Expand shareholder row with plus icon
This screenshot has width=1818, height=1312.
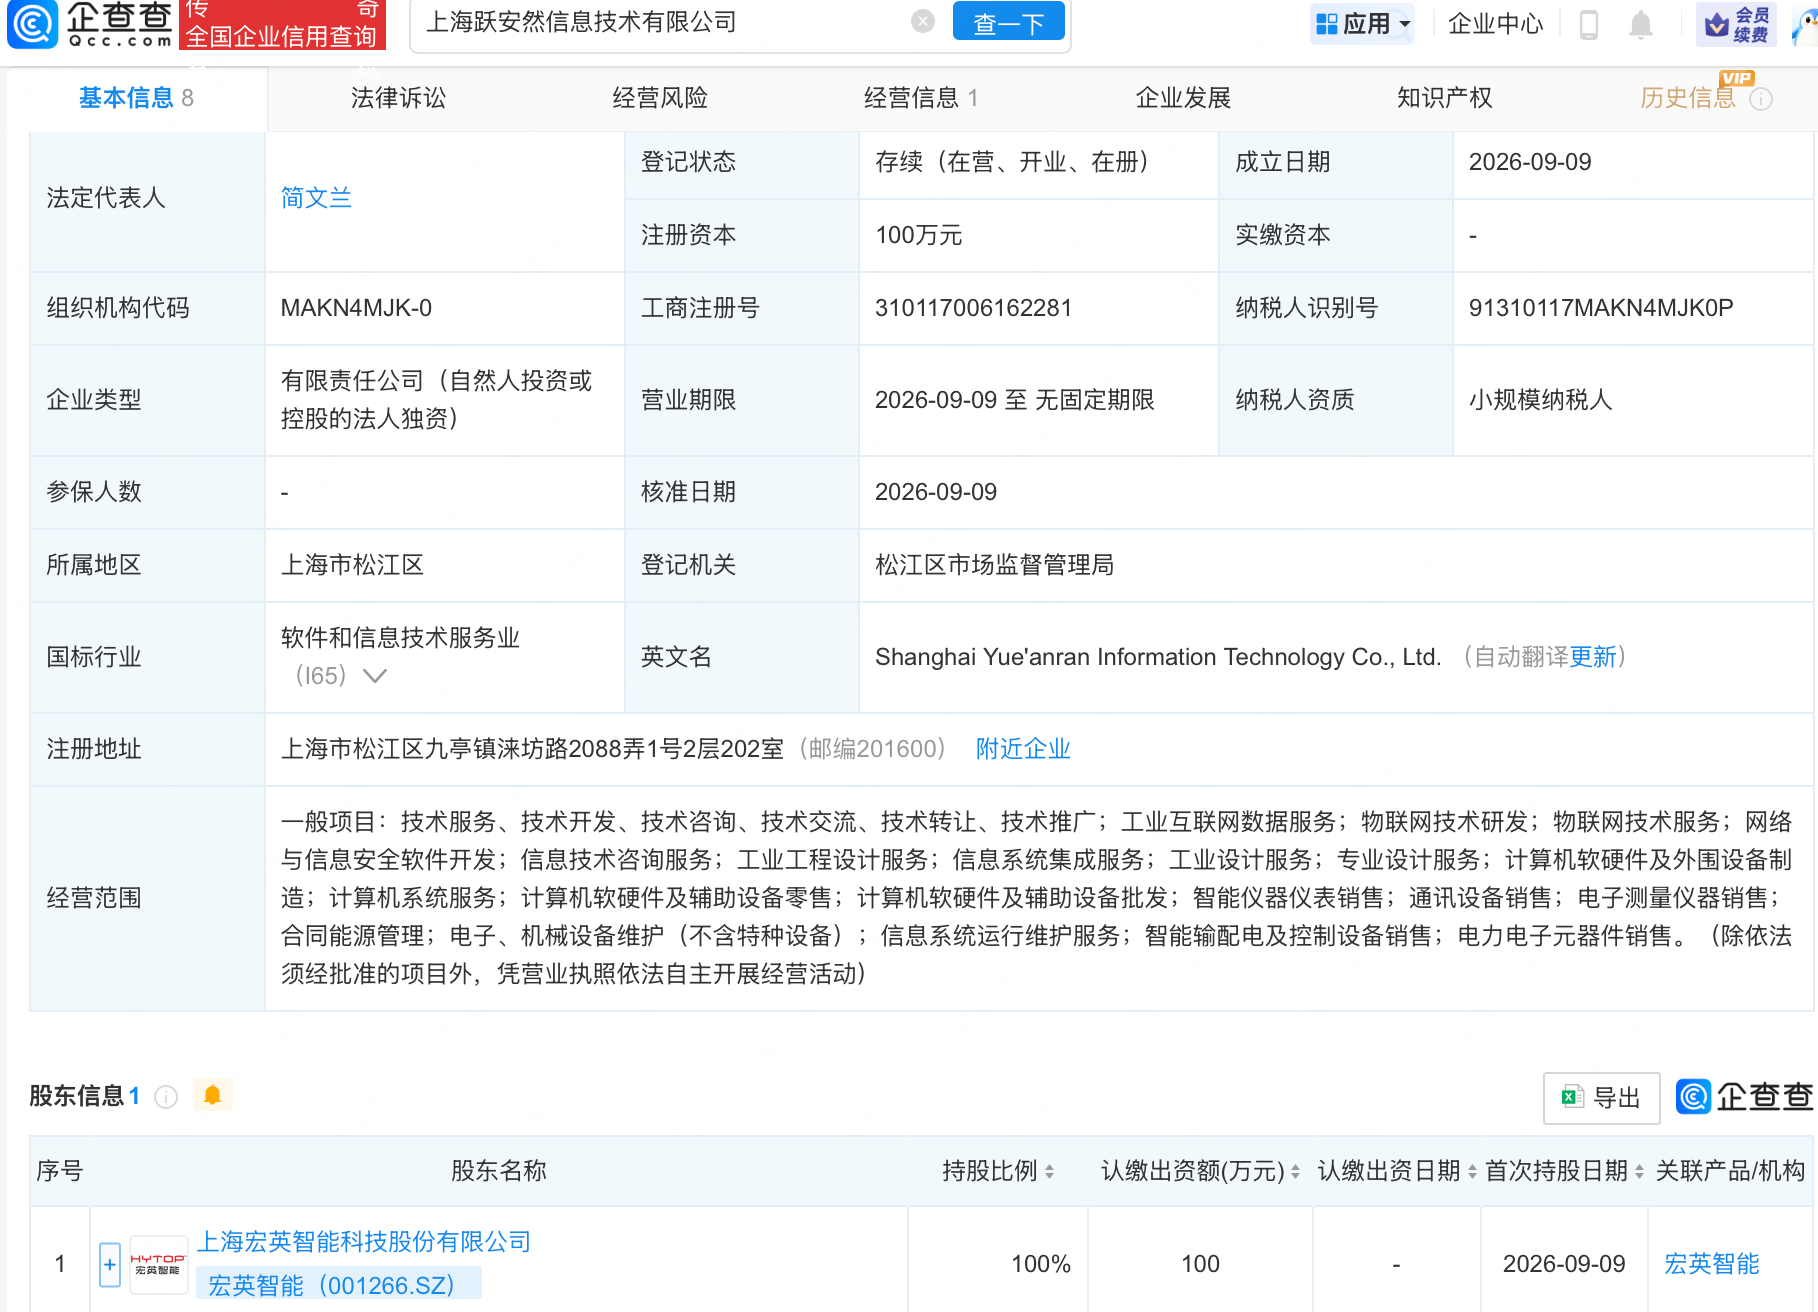coord(110,1265)
